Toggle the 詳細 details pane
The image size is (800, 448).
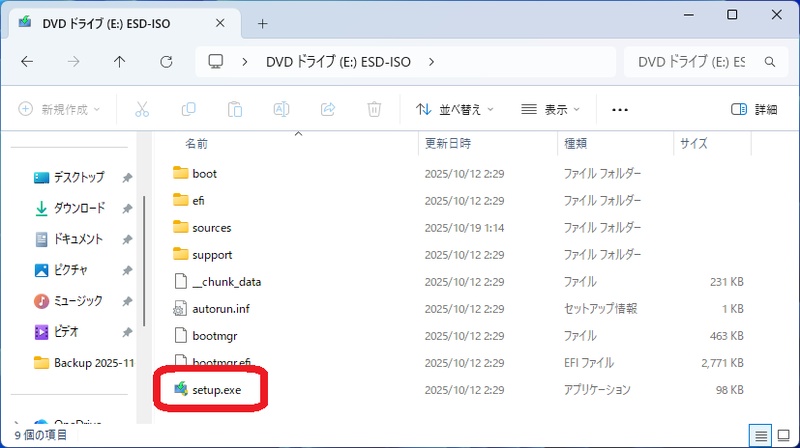(754, 109)
